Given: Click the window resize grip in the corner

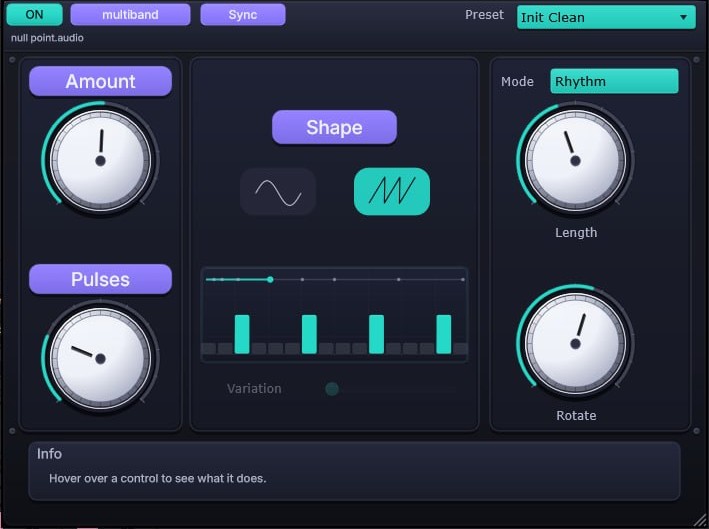Looking at the screenshot, I should (x=700, y=520).
